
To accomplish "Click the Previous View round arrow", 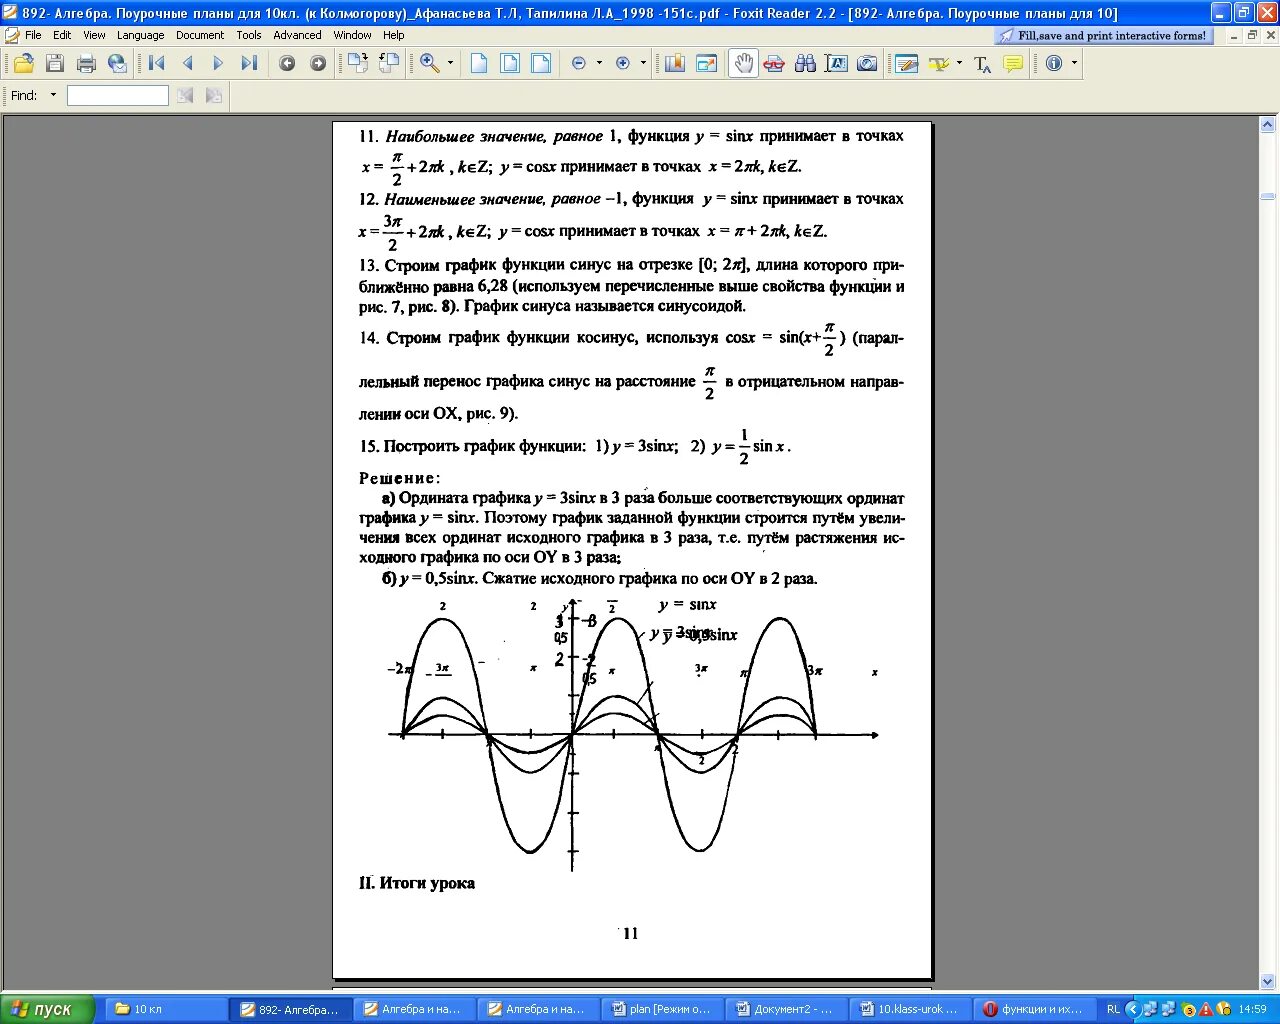I will click(x=287, y=63).
